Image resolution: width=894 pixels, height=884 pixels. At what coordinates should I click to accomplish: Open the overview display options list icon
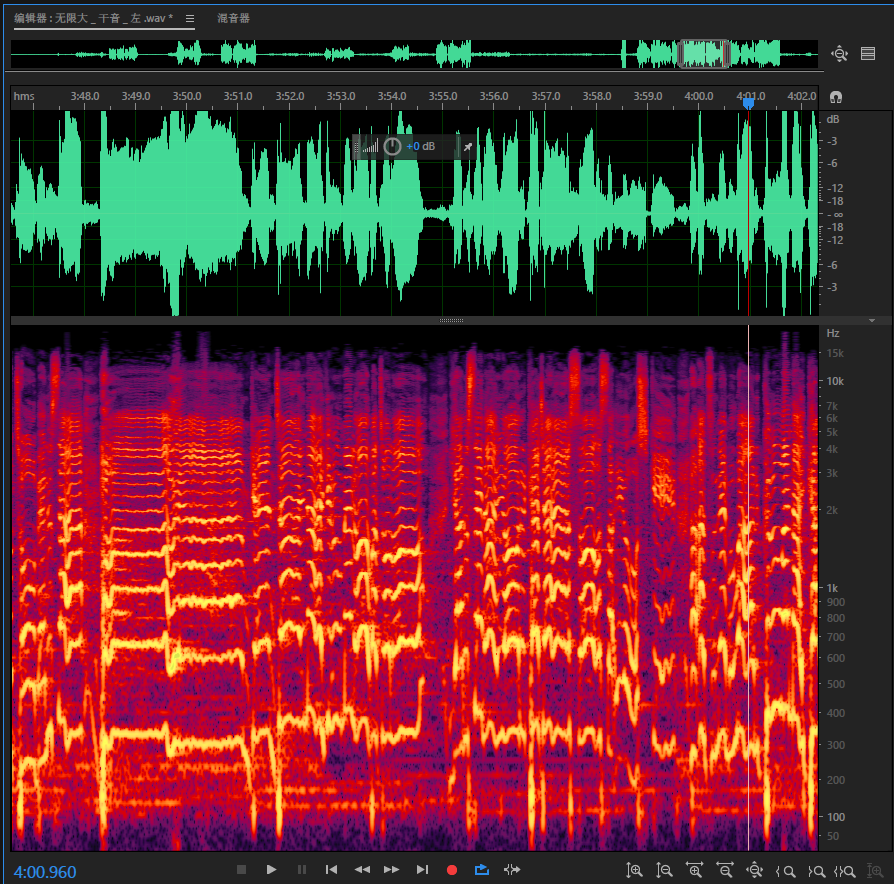[867, 54]
